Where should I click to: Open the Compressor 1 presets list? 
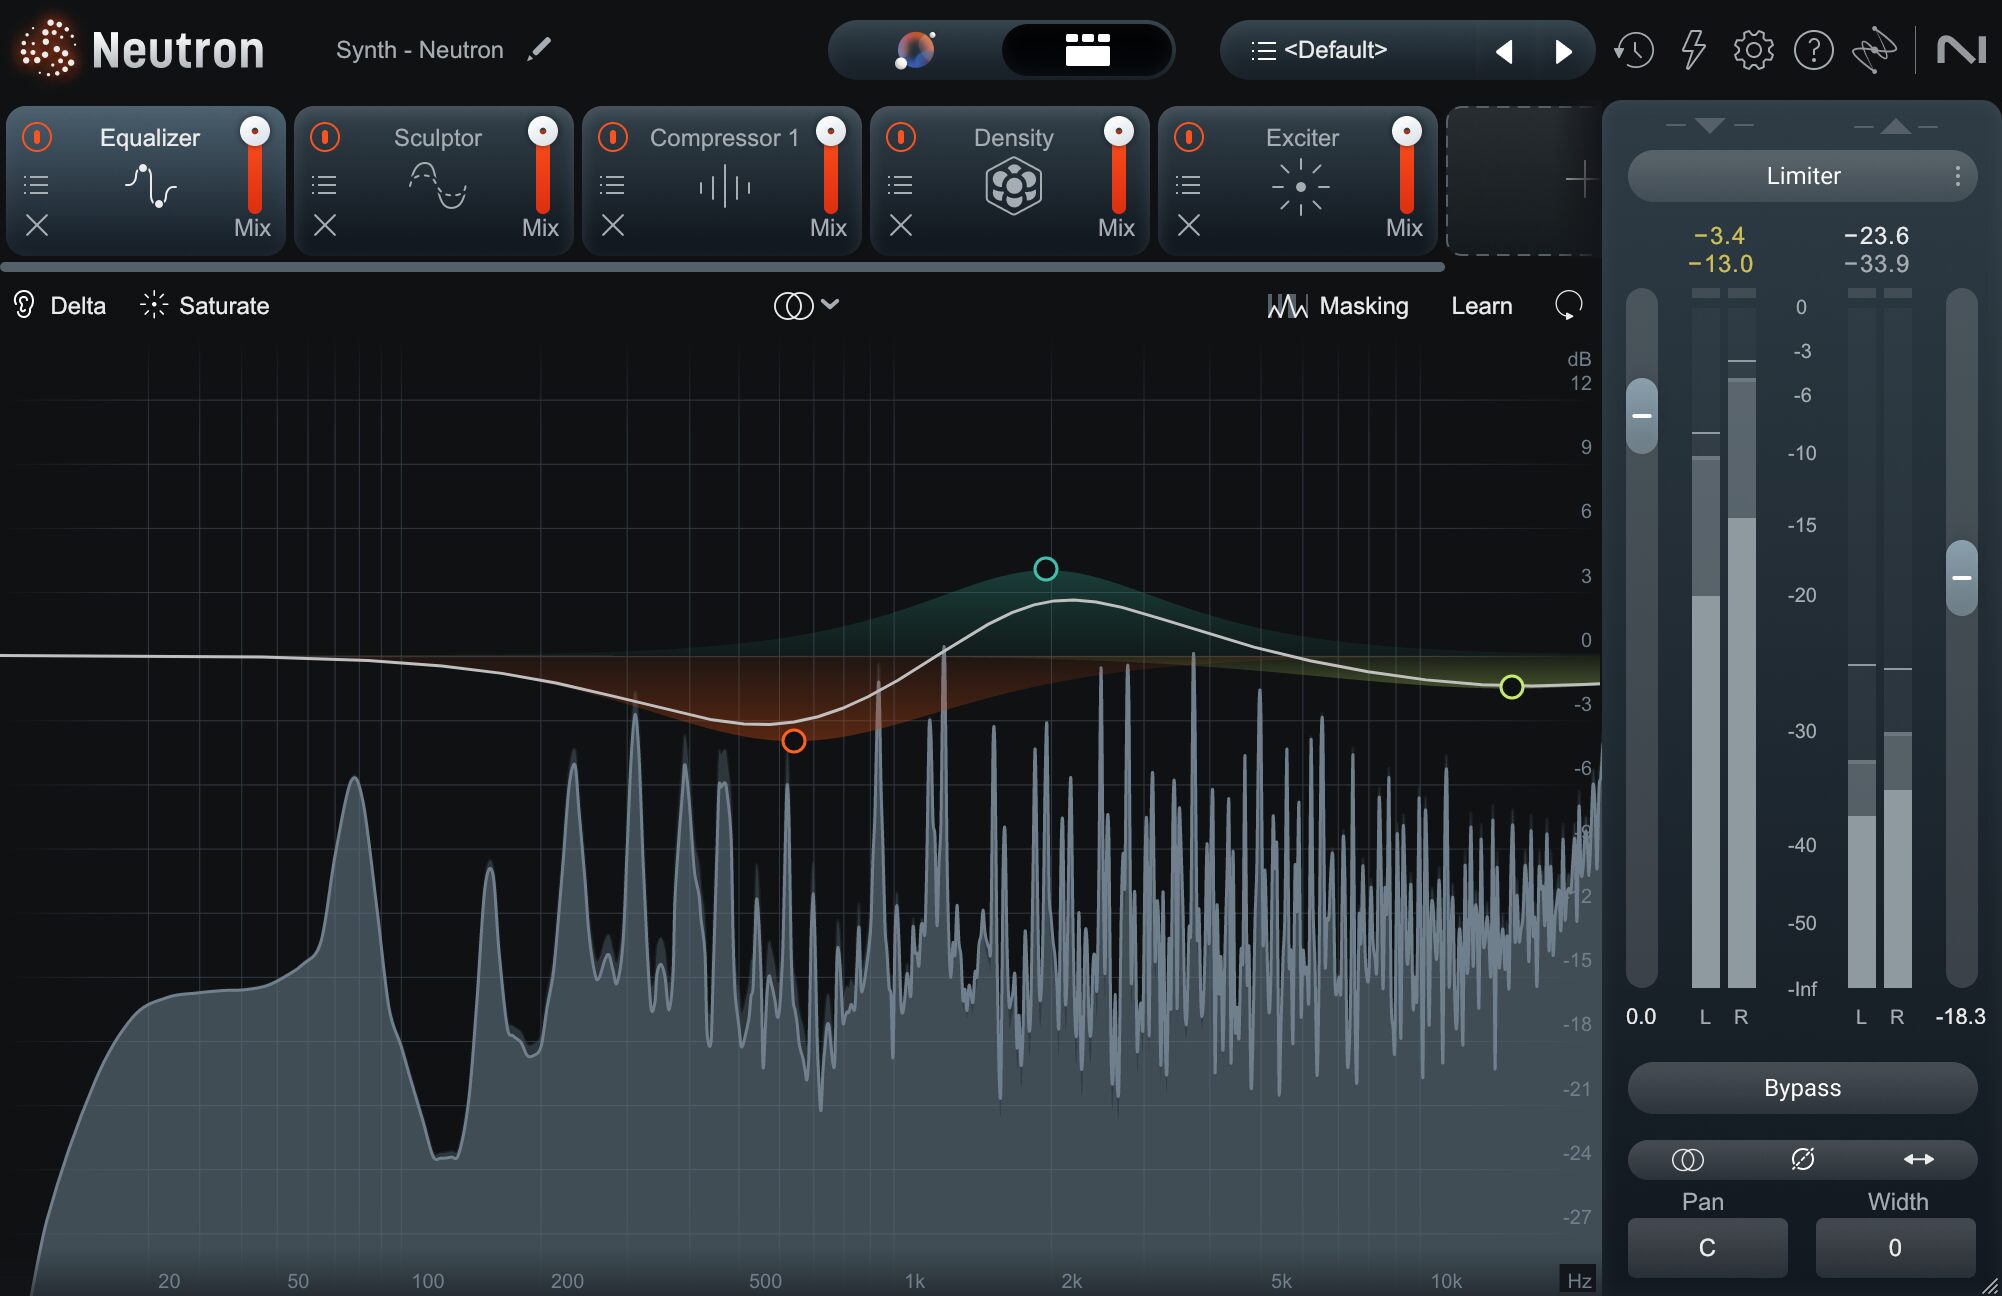pos(612,185)
